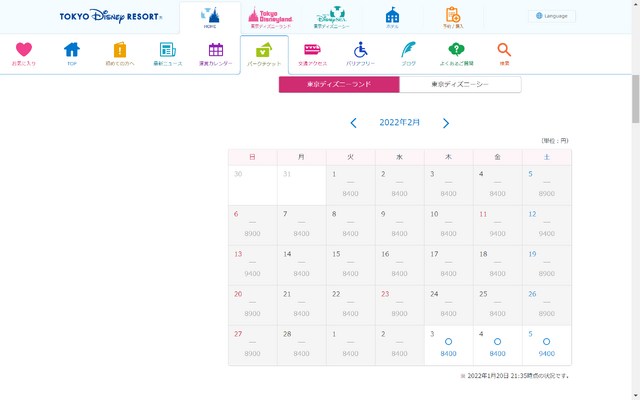This screenshot has height=400, width=640.
Task: Select the Park Ticket icon tab
Action: point(264,55)
